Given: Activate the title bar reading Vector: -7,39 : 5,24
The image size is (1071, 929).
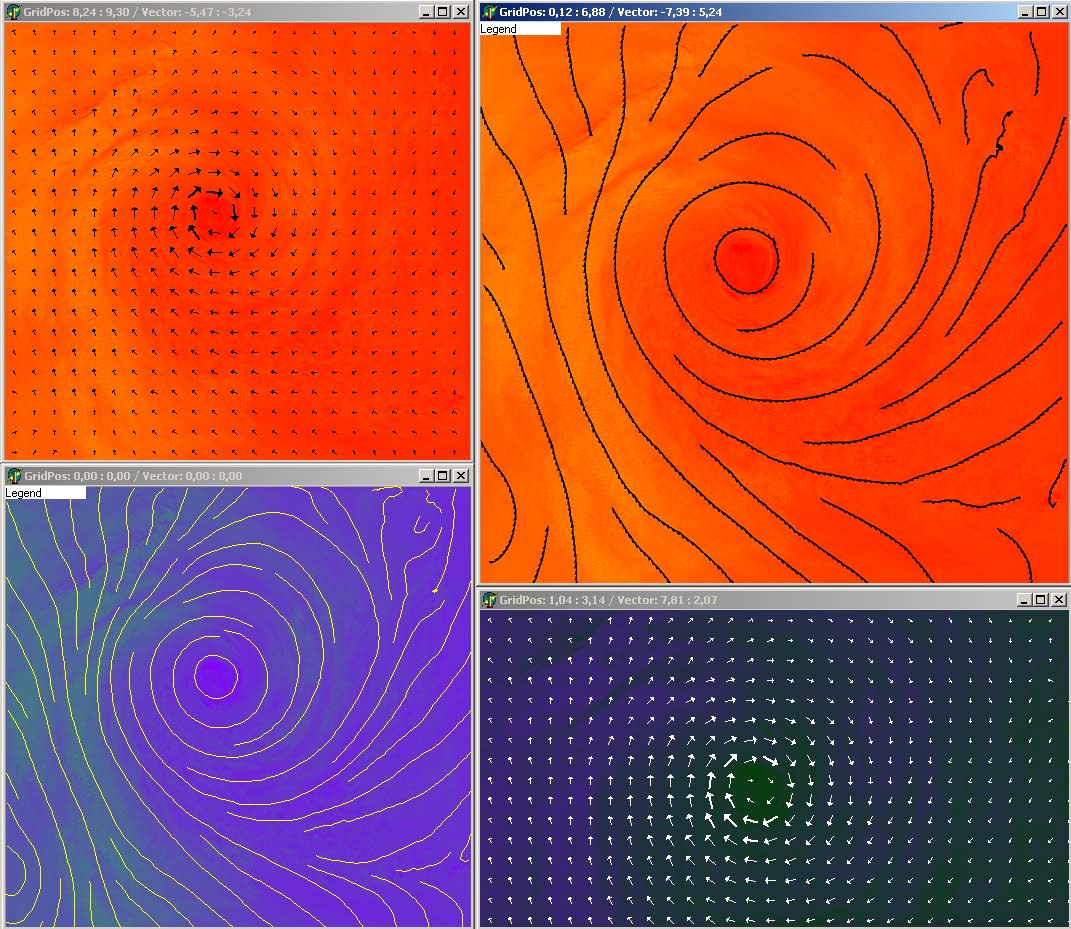Looking at the screenshot, I should (x=680, y=12).
